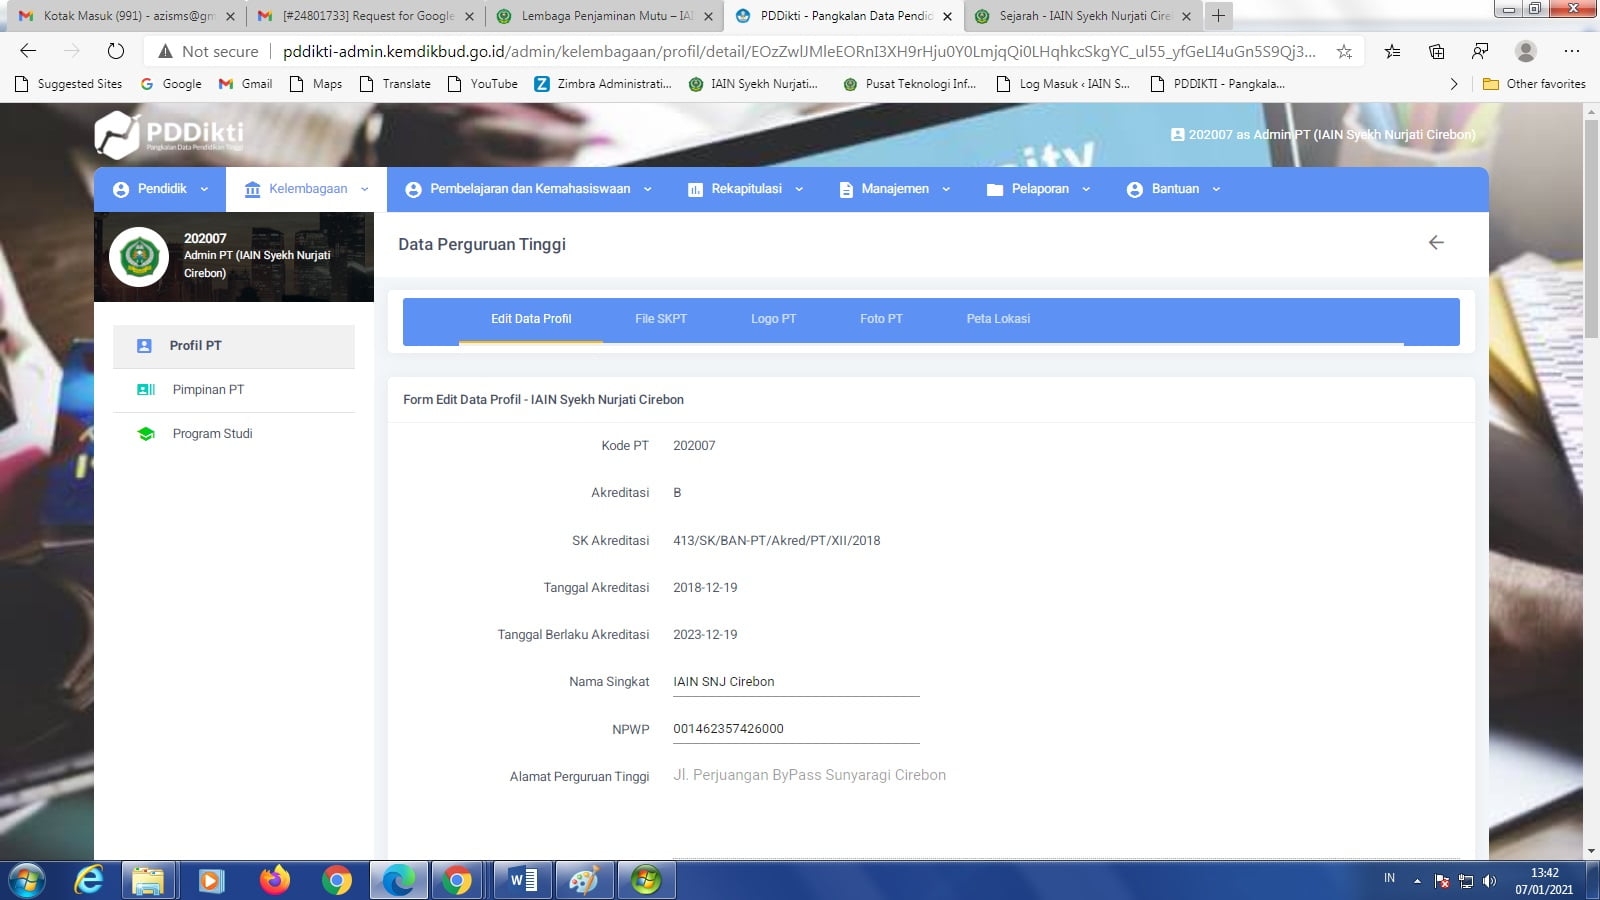Open Microsoft Word from the taskbar
Image resolution: width=1600 pixels, height=900 pixels.
click(x=523, y=880)
